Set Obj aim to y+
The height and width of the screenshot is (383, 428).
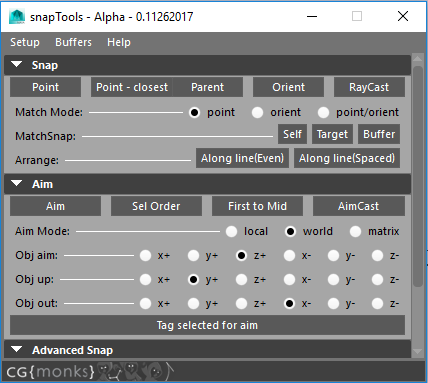coord(193,256)
